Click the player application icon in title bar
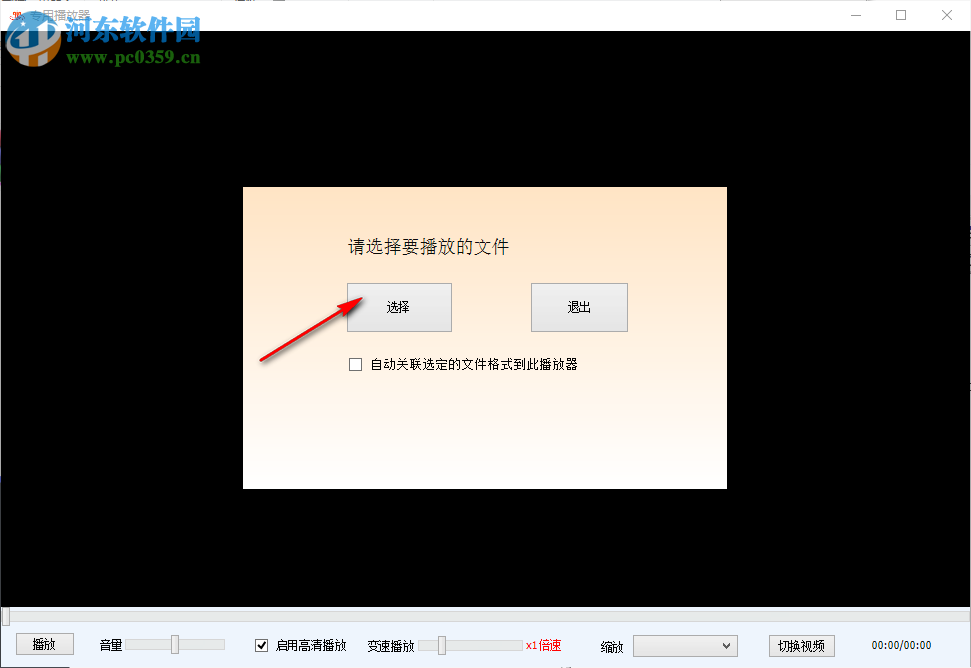The image size is (971, 668). [x=16, y=14]
